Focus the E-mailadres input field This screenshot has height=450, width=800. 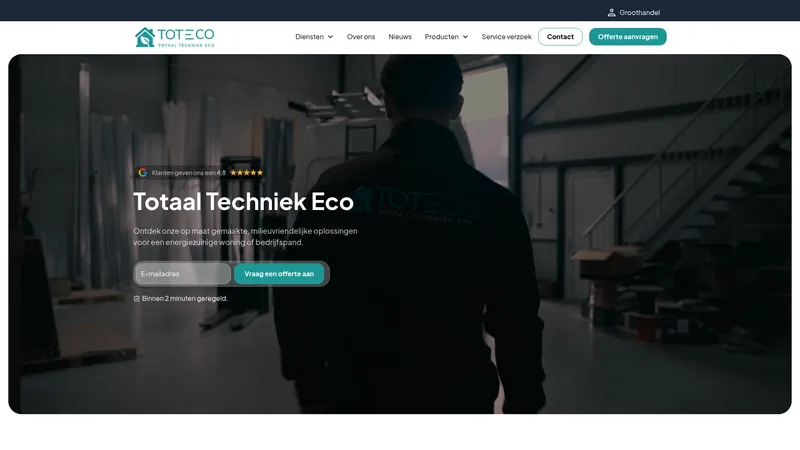[x=183, y=274]
